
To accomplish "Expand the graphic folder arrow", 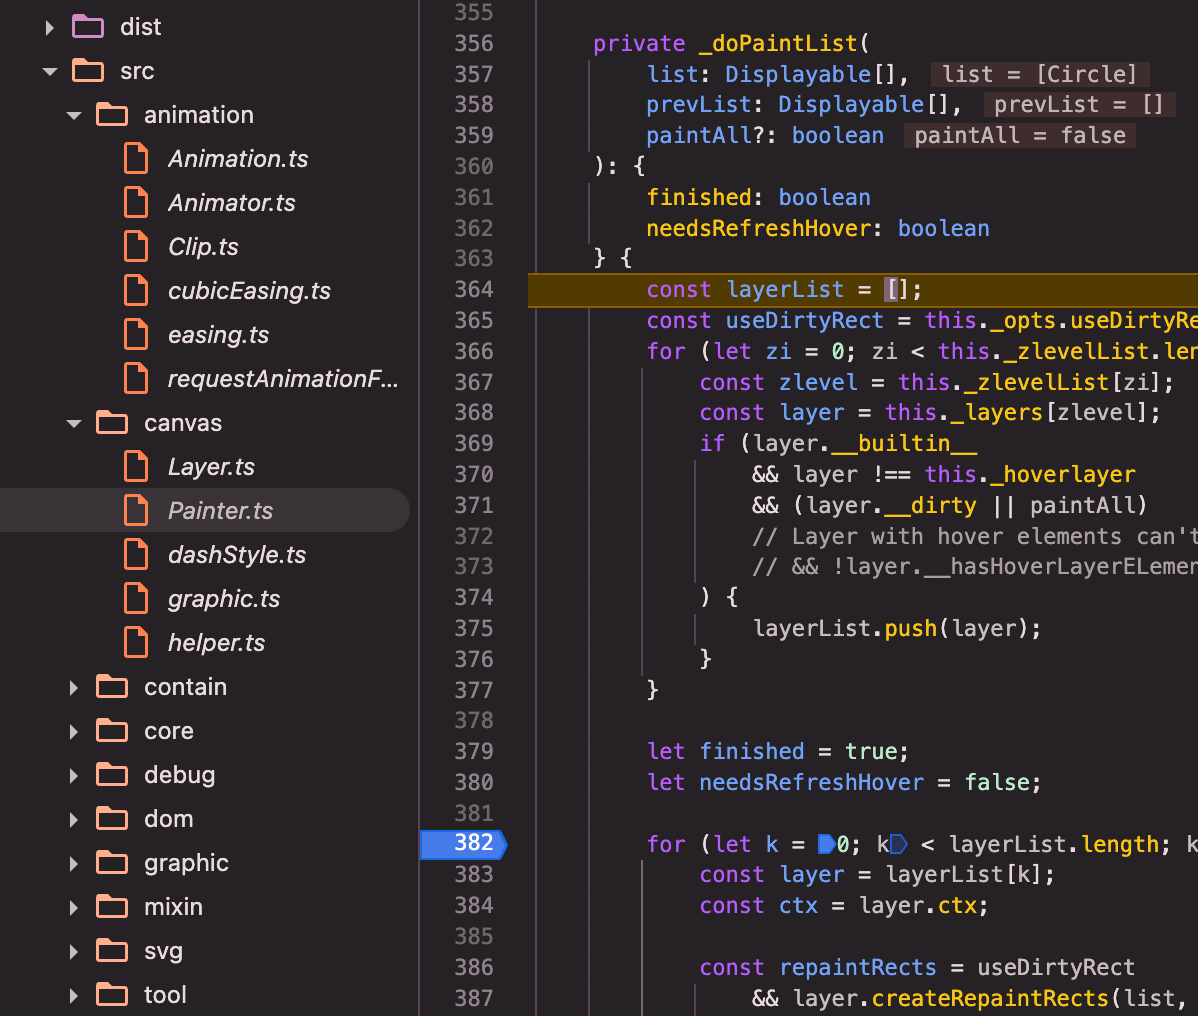I will tap(74, 863).
